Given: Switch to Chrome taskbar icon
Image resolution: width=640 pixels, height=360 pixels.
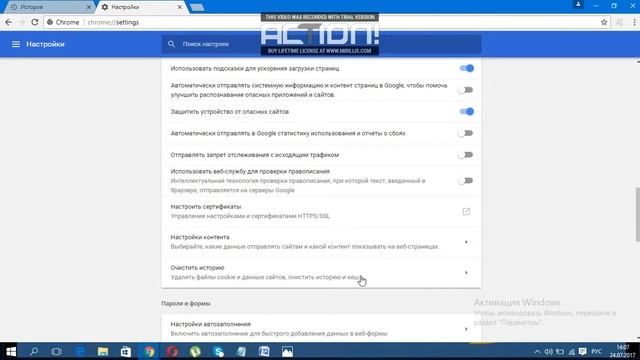Looking at the screenshot, I should pos(149,351).
